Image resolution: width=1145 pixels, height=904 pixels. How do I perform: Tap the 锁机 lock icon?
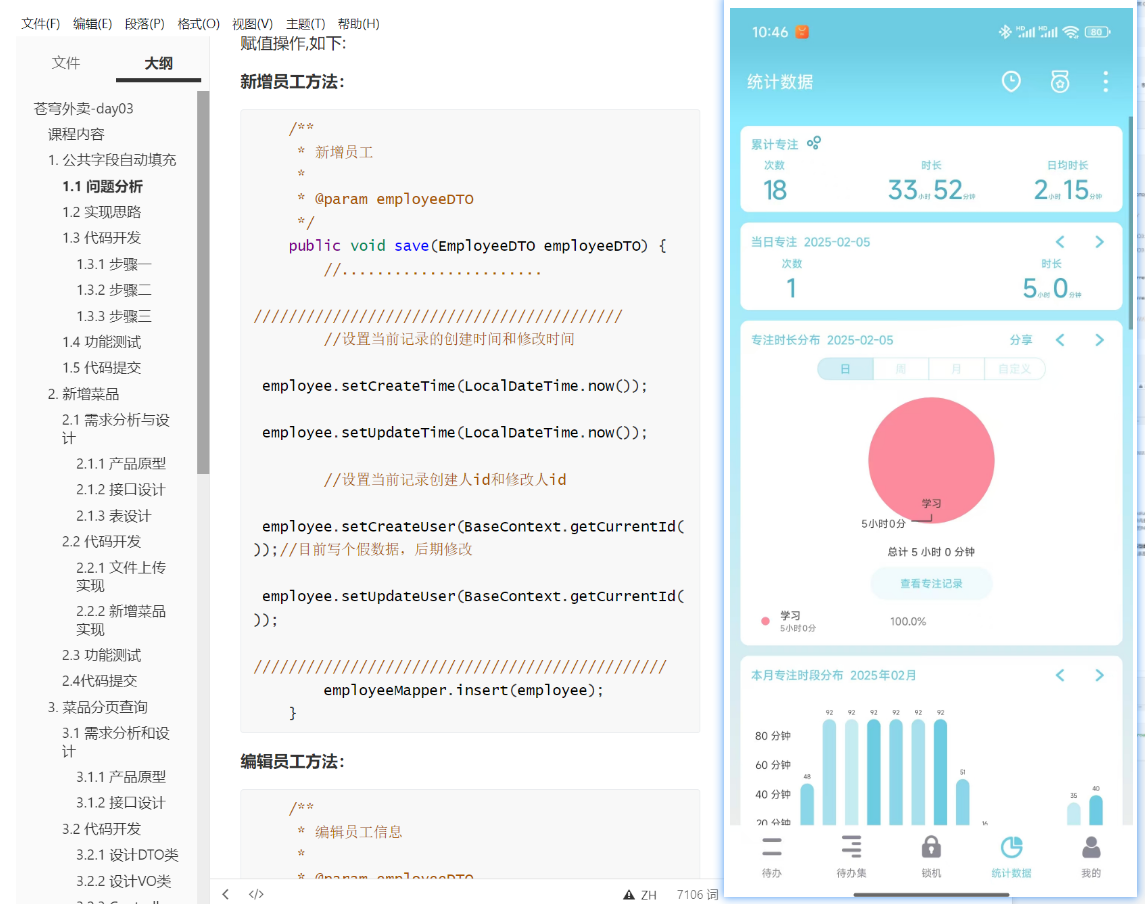click(x=931, y=846)
